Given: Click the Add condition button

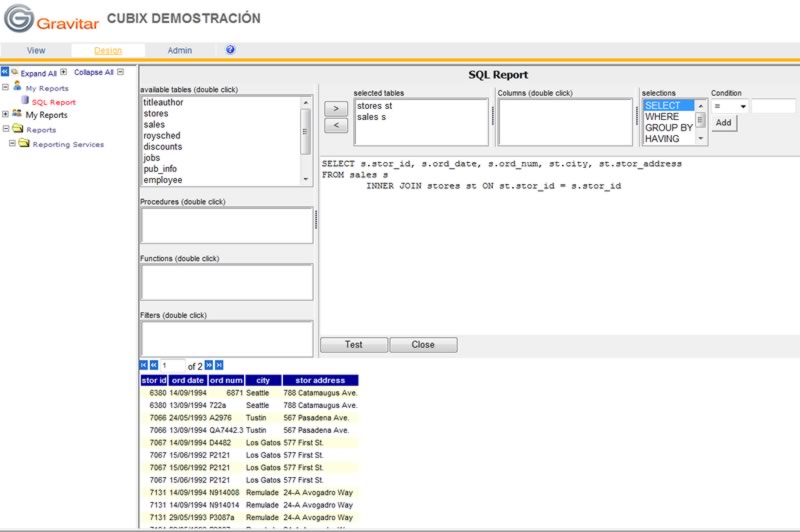Looking at the screenshot, I should pyautogui.click(x=724, y=123).
